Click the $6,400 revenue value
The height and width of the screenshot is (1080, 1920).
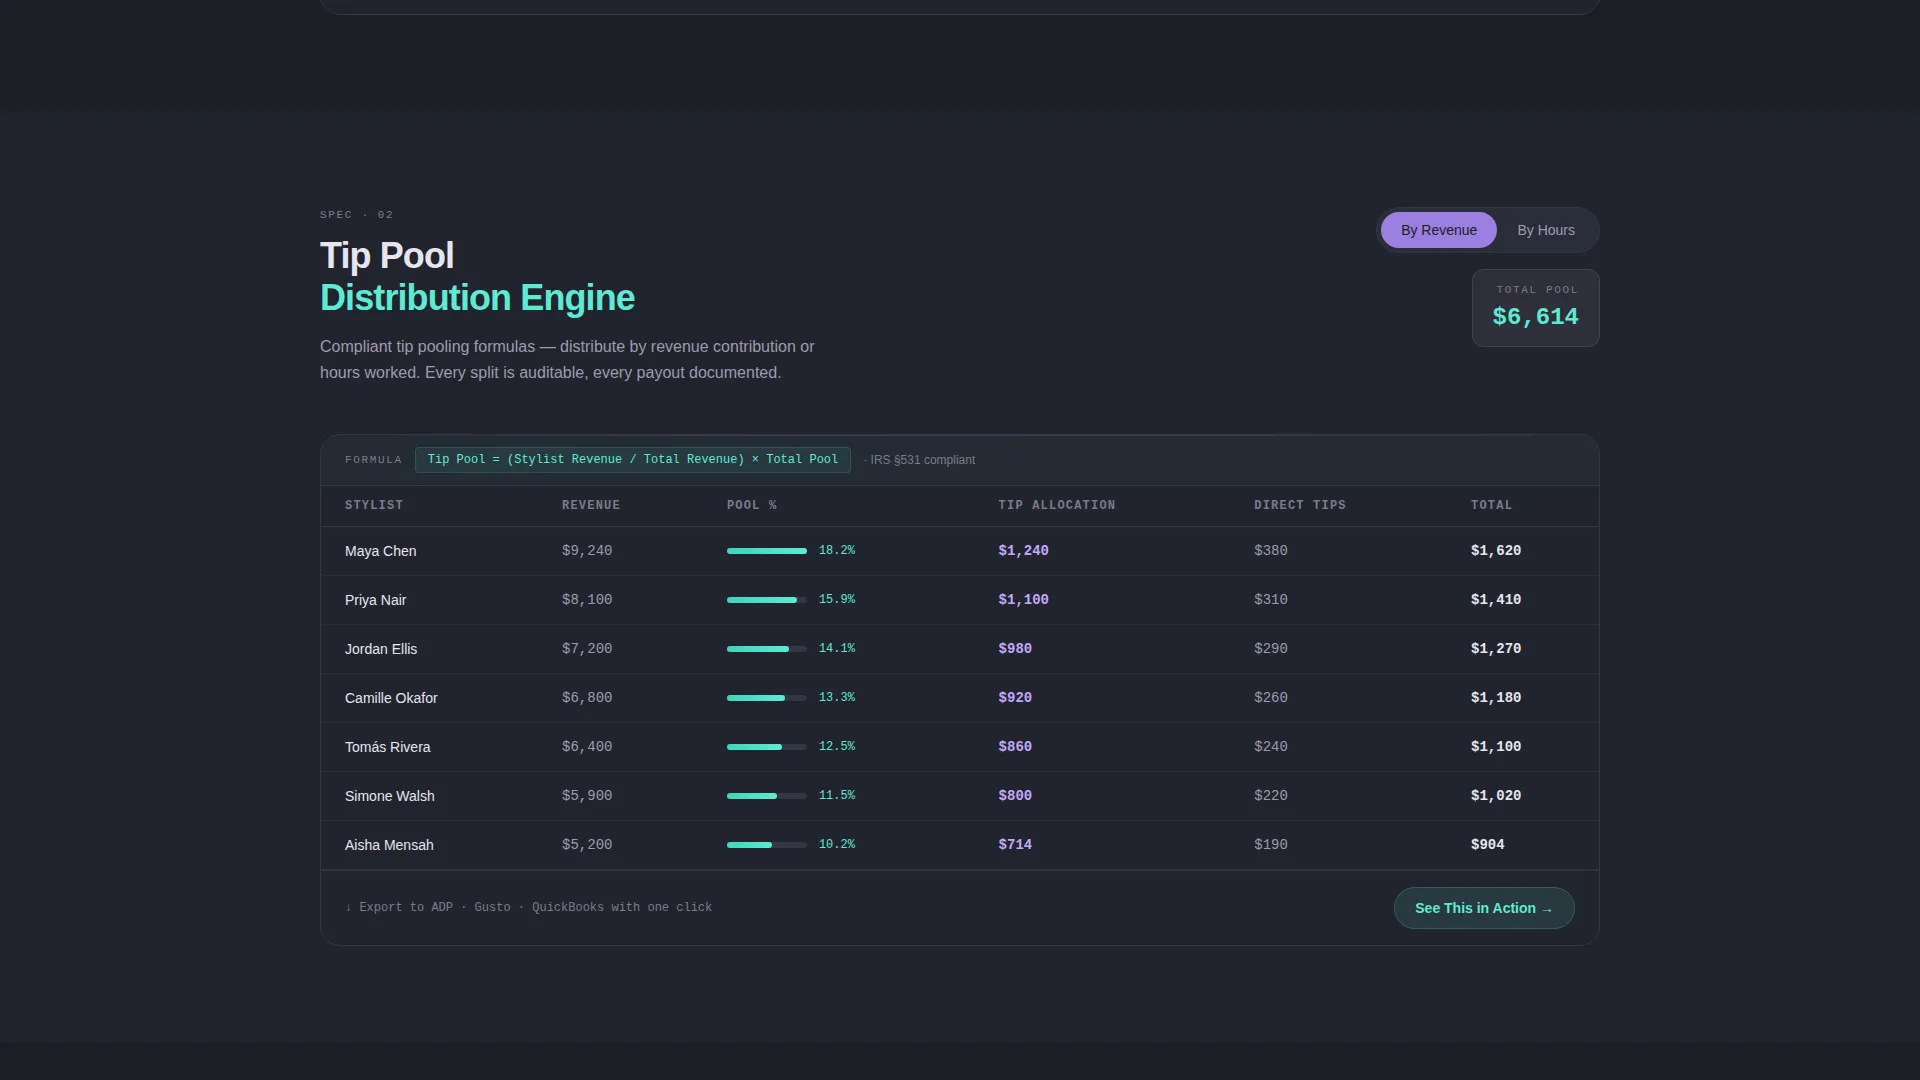click(587, 747)
